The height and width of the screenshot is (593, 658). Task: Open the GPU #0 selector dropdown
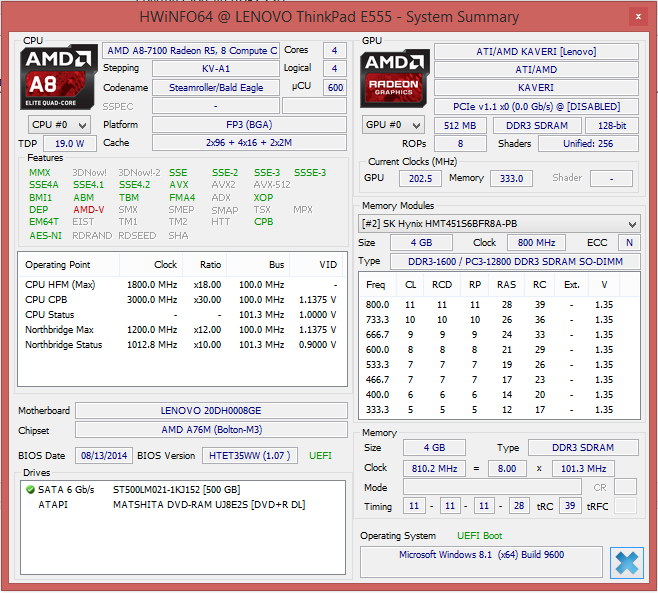(x=393, y=125)
